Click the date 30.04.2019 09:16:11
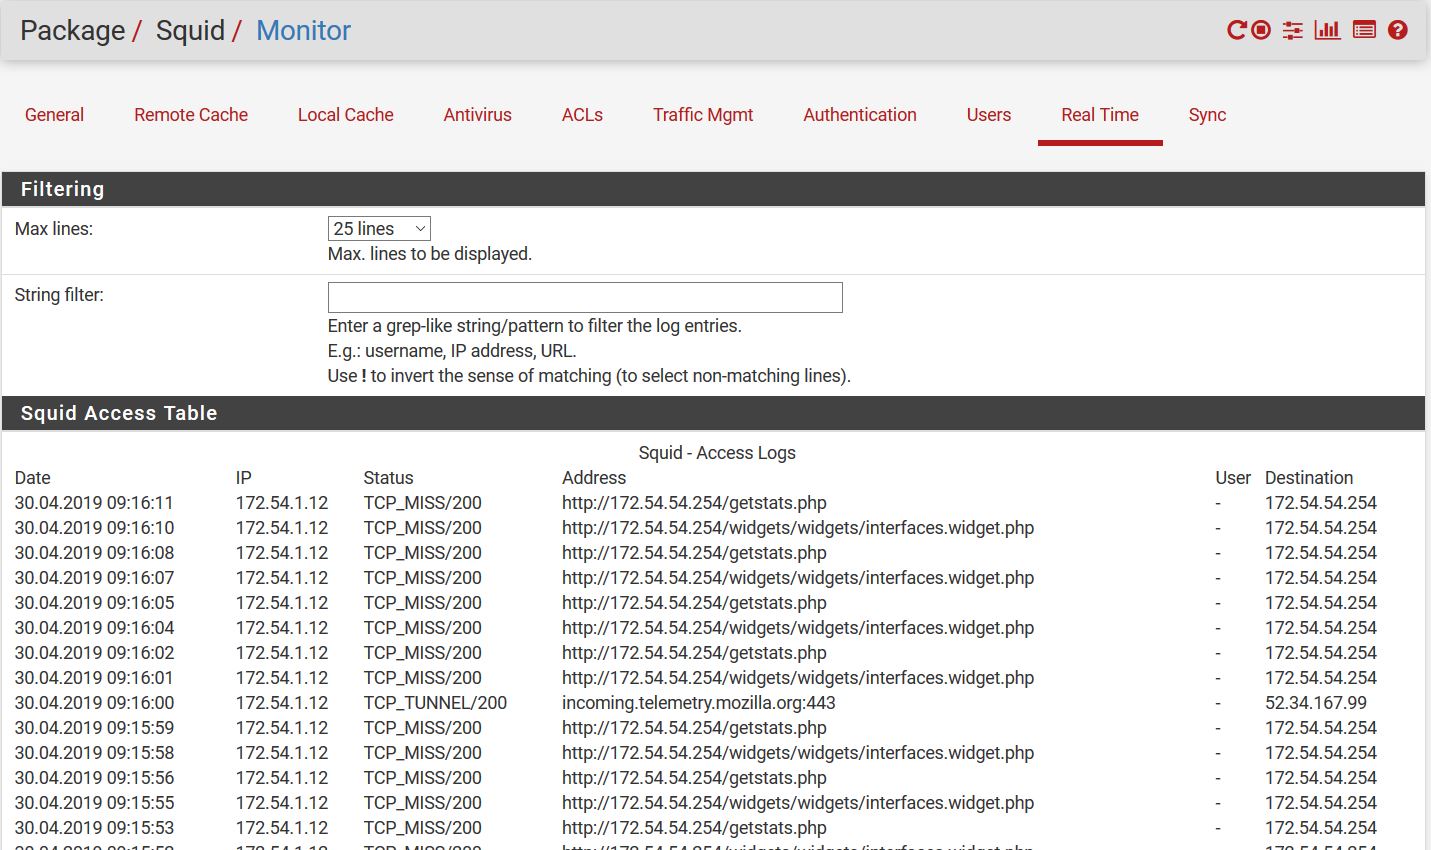The height and width of the screenshot is (850, 1431). (x=94, y=503)
